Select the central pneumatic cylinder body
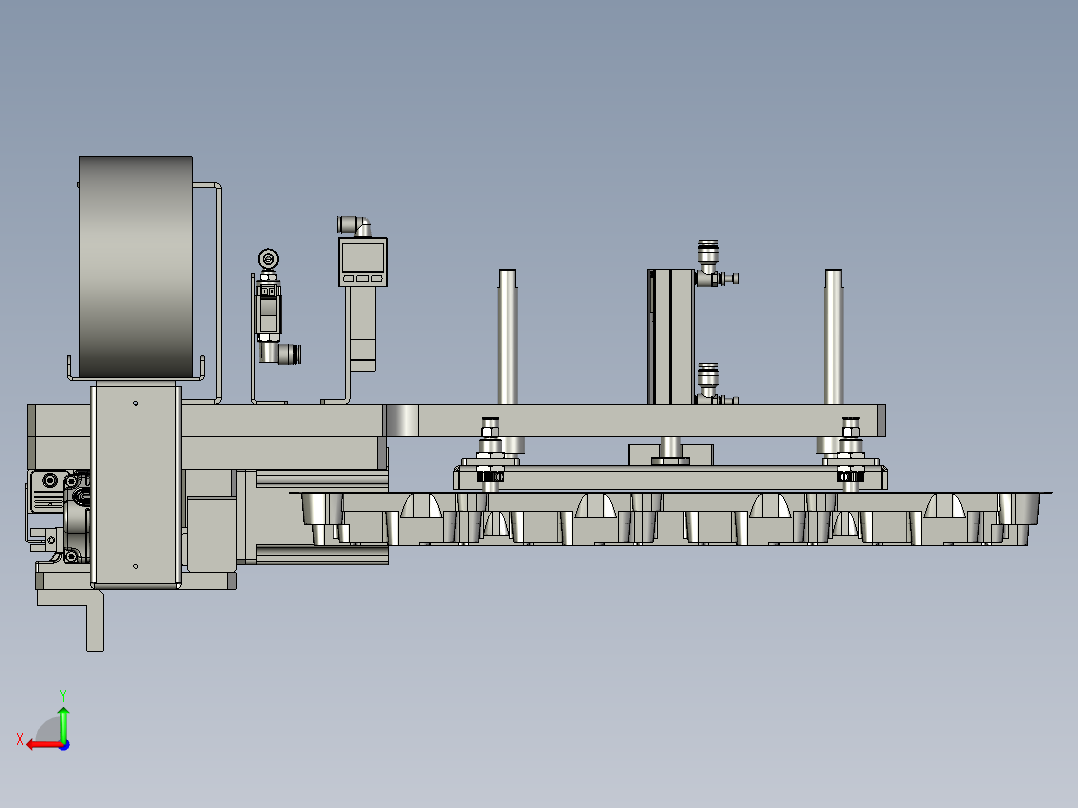The height and width of the screenshot is (808, 1078). point(672,336)
